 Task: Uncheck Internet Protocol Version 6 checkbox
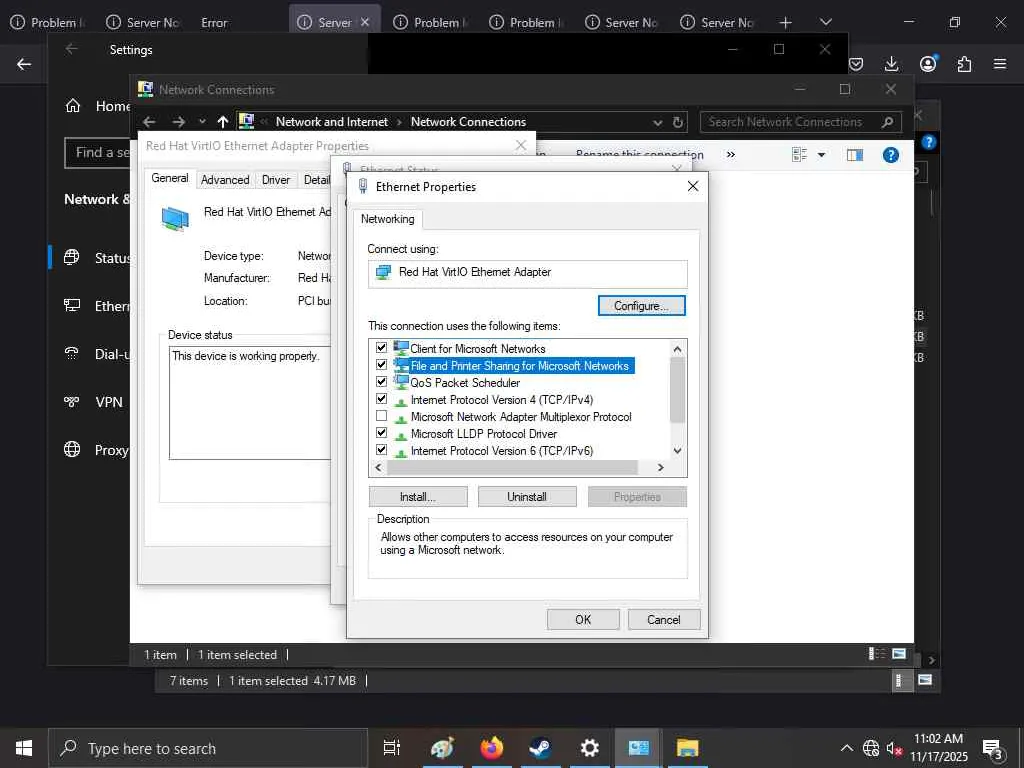click(x=381, y=450)
